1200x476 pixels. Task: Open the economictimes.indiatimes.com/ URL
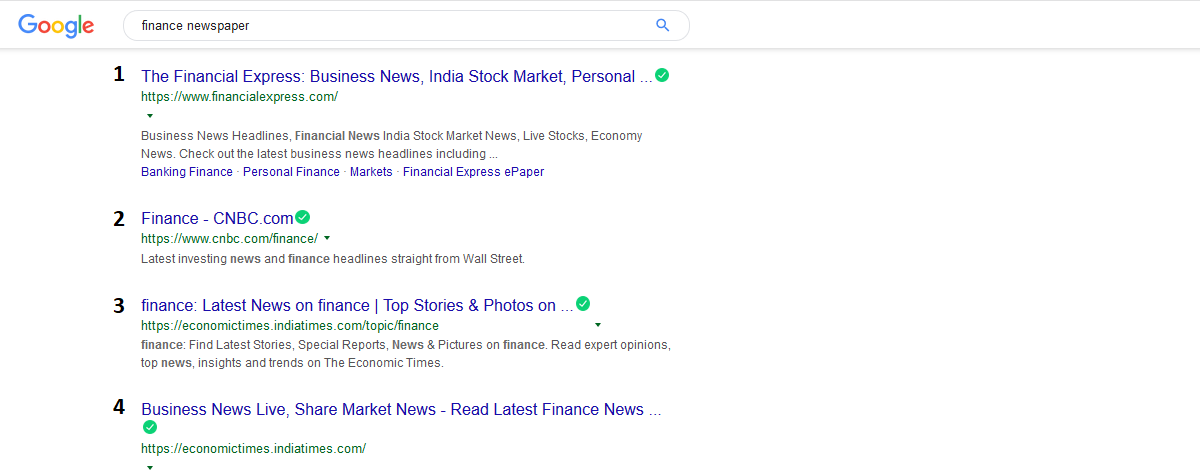[x=254, y=449]
